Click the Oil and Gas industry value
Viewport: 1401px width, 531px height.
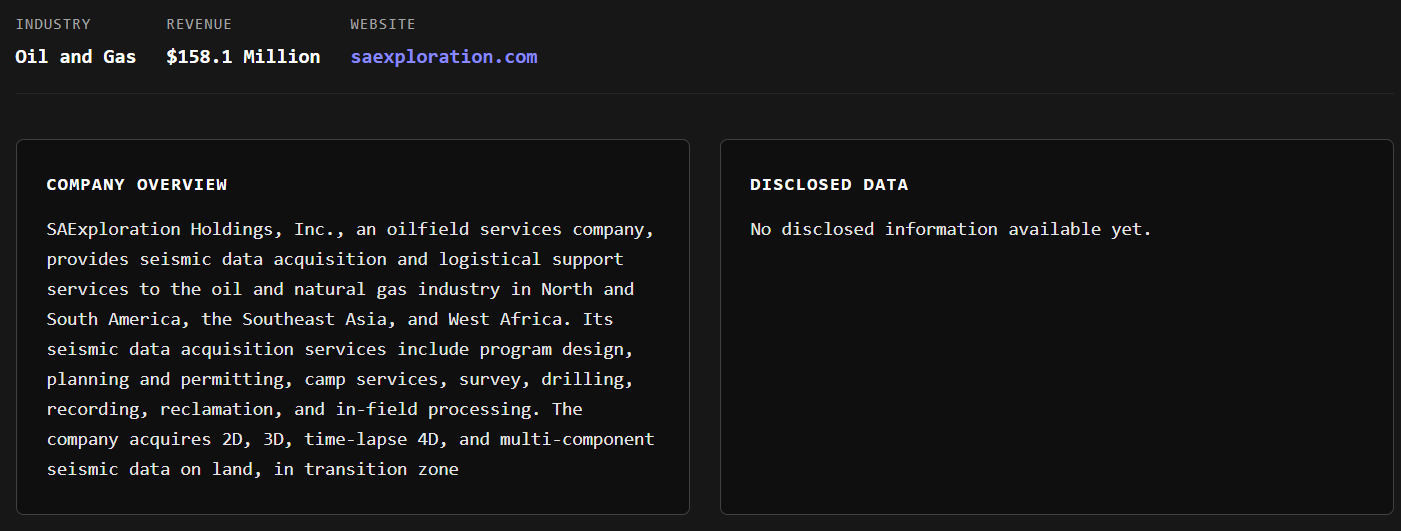pyautogui.click(x=75, y=57)
